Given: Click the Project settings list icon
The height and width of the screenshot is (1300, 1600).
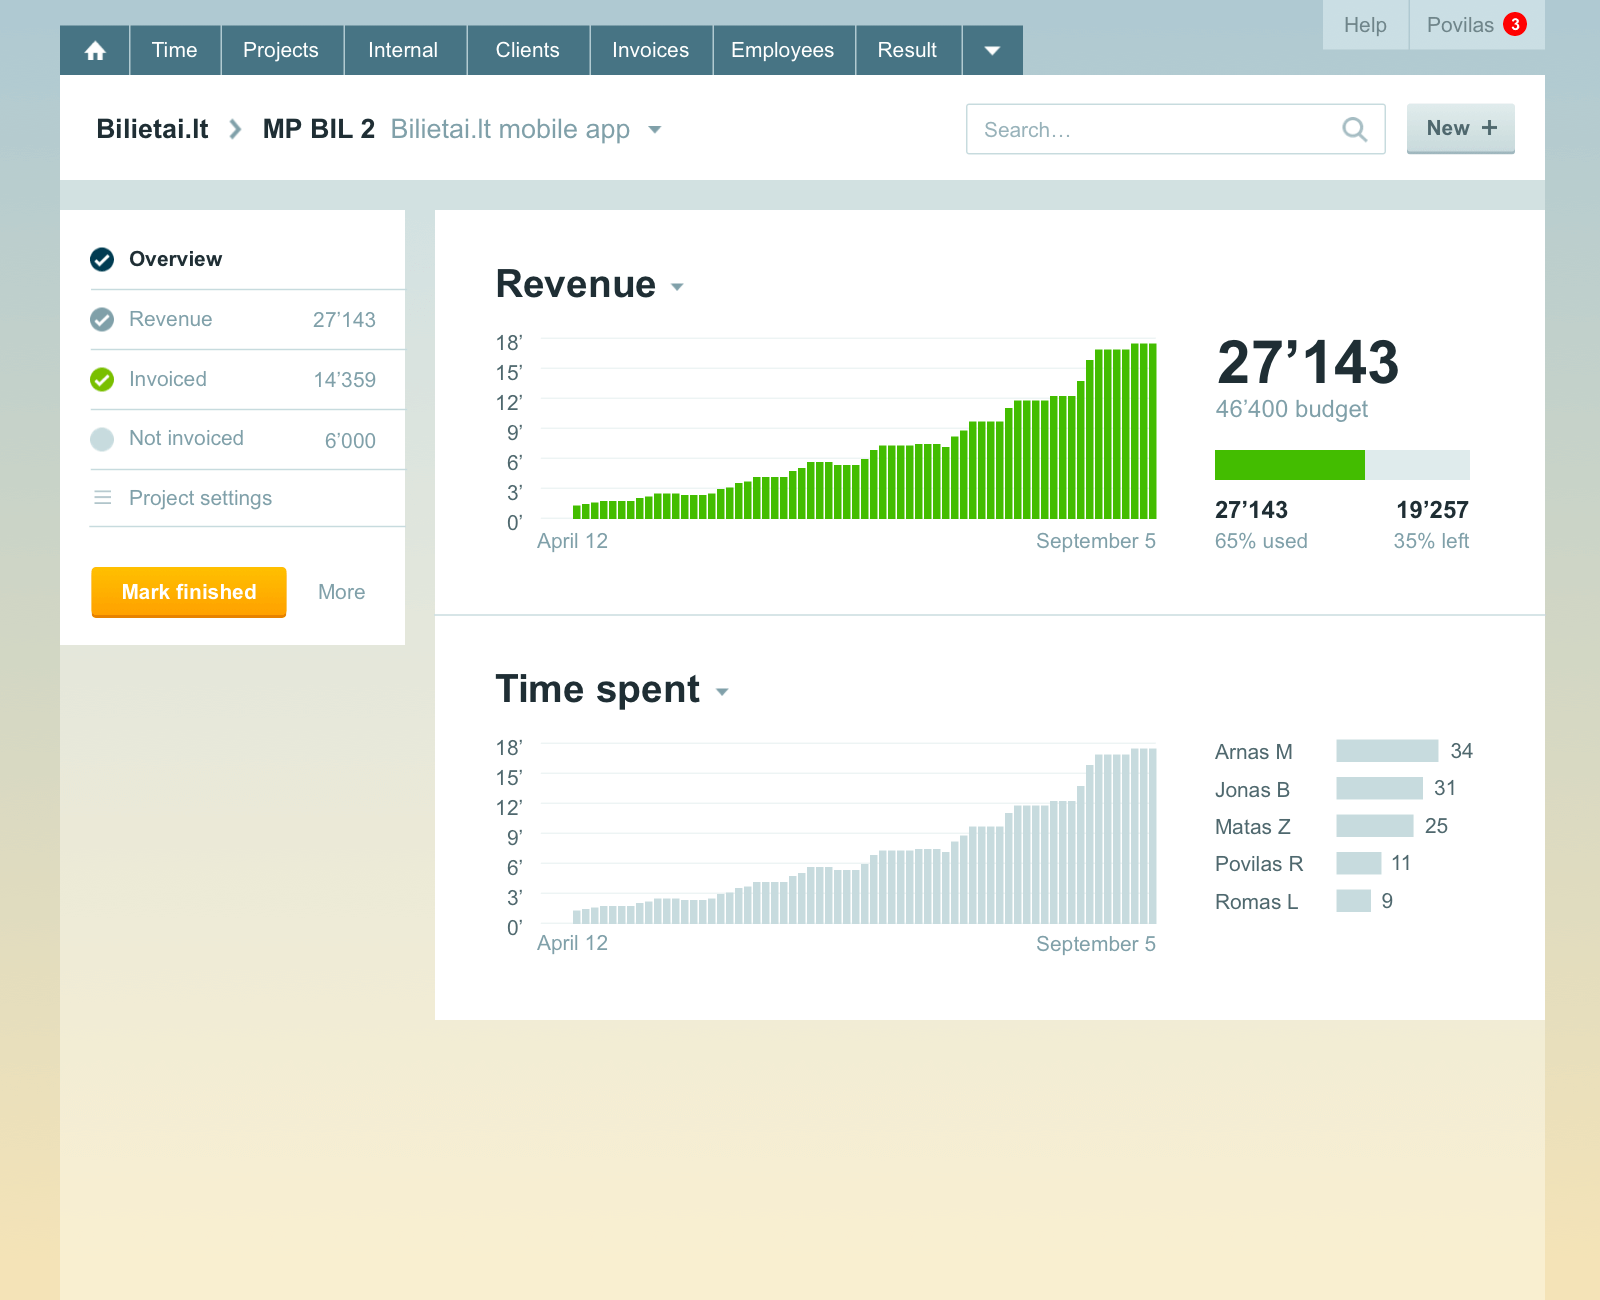Looking at the screenshot, I should pos(102,498).
